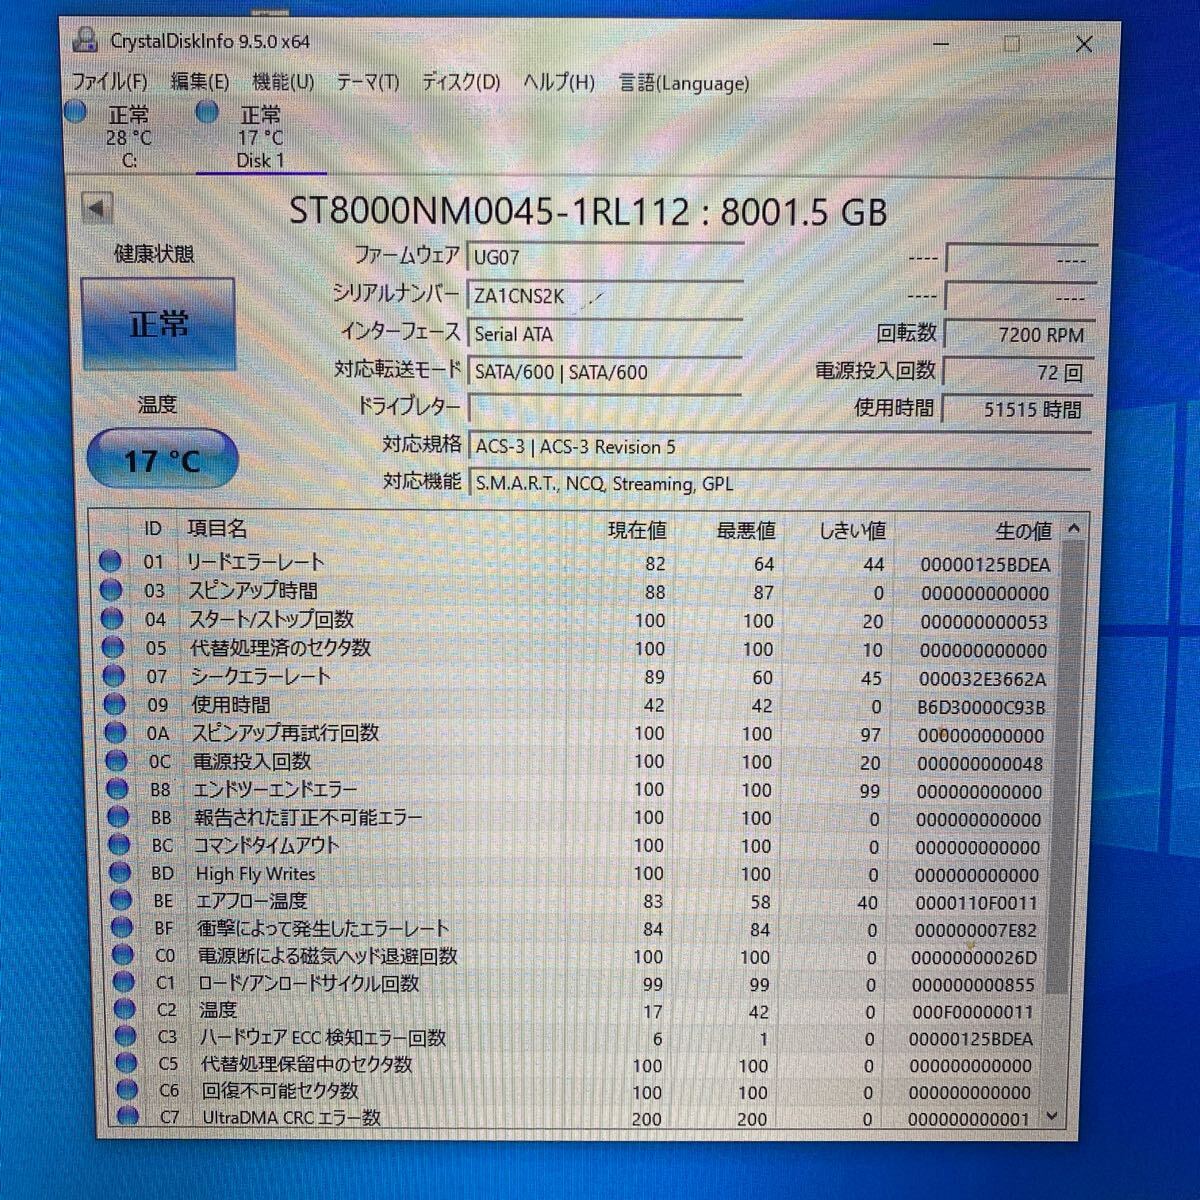This screenshot has width=1200, height=1200.
Task: Click the 現在値 column header
Action: point(637,530)
